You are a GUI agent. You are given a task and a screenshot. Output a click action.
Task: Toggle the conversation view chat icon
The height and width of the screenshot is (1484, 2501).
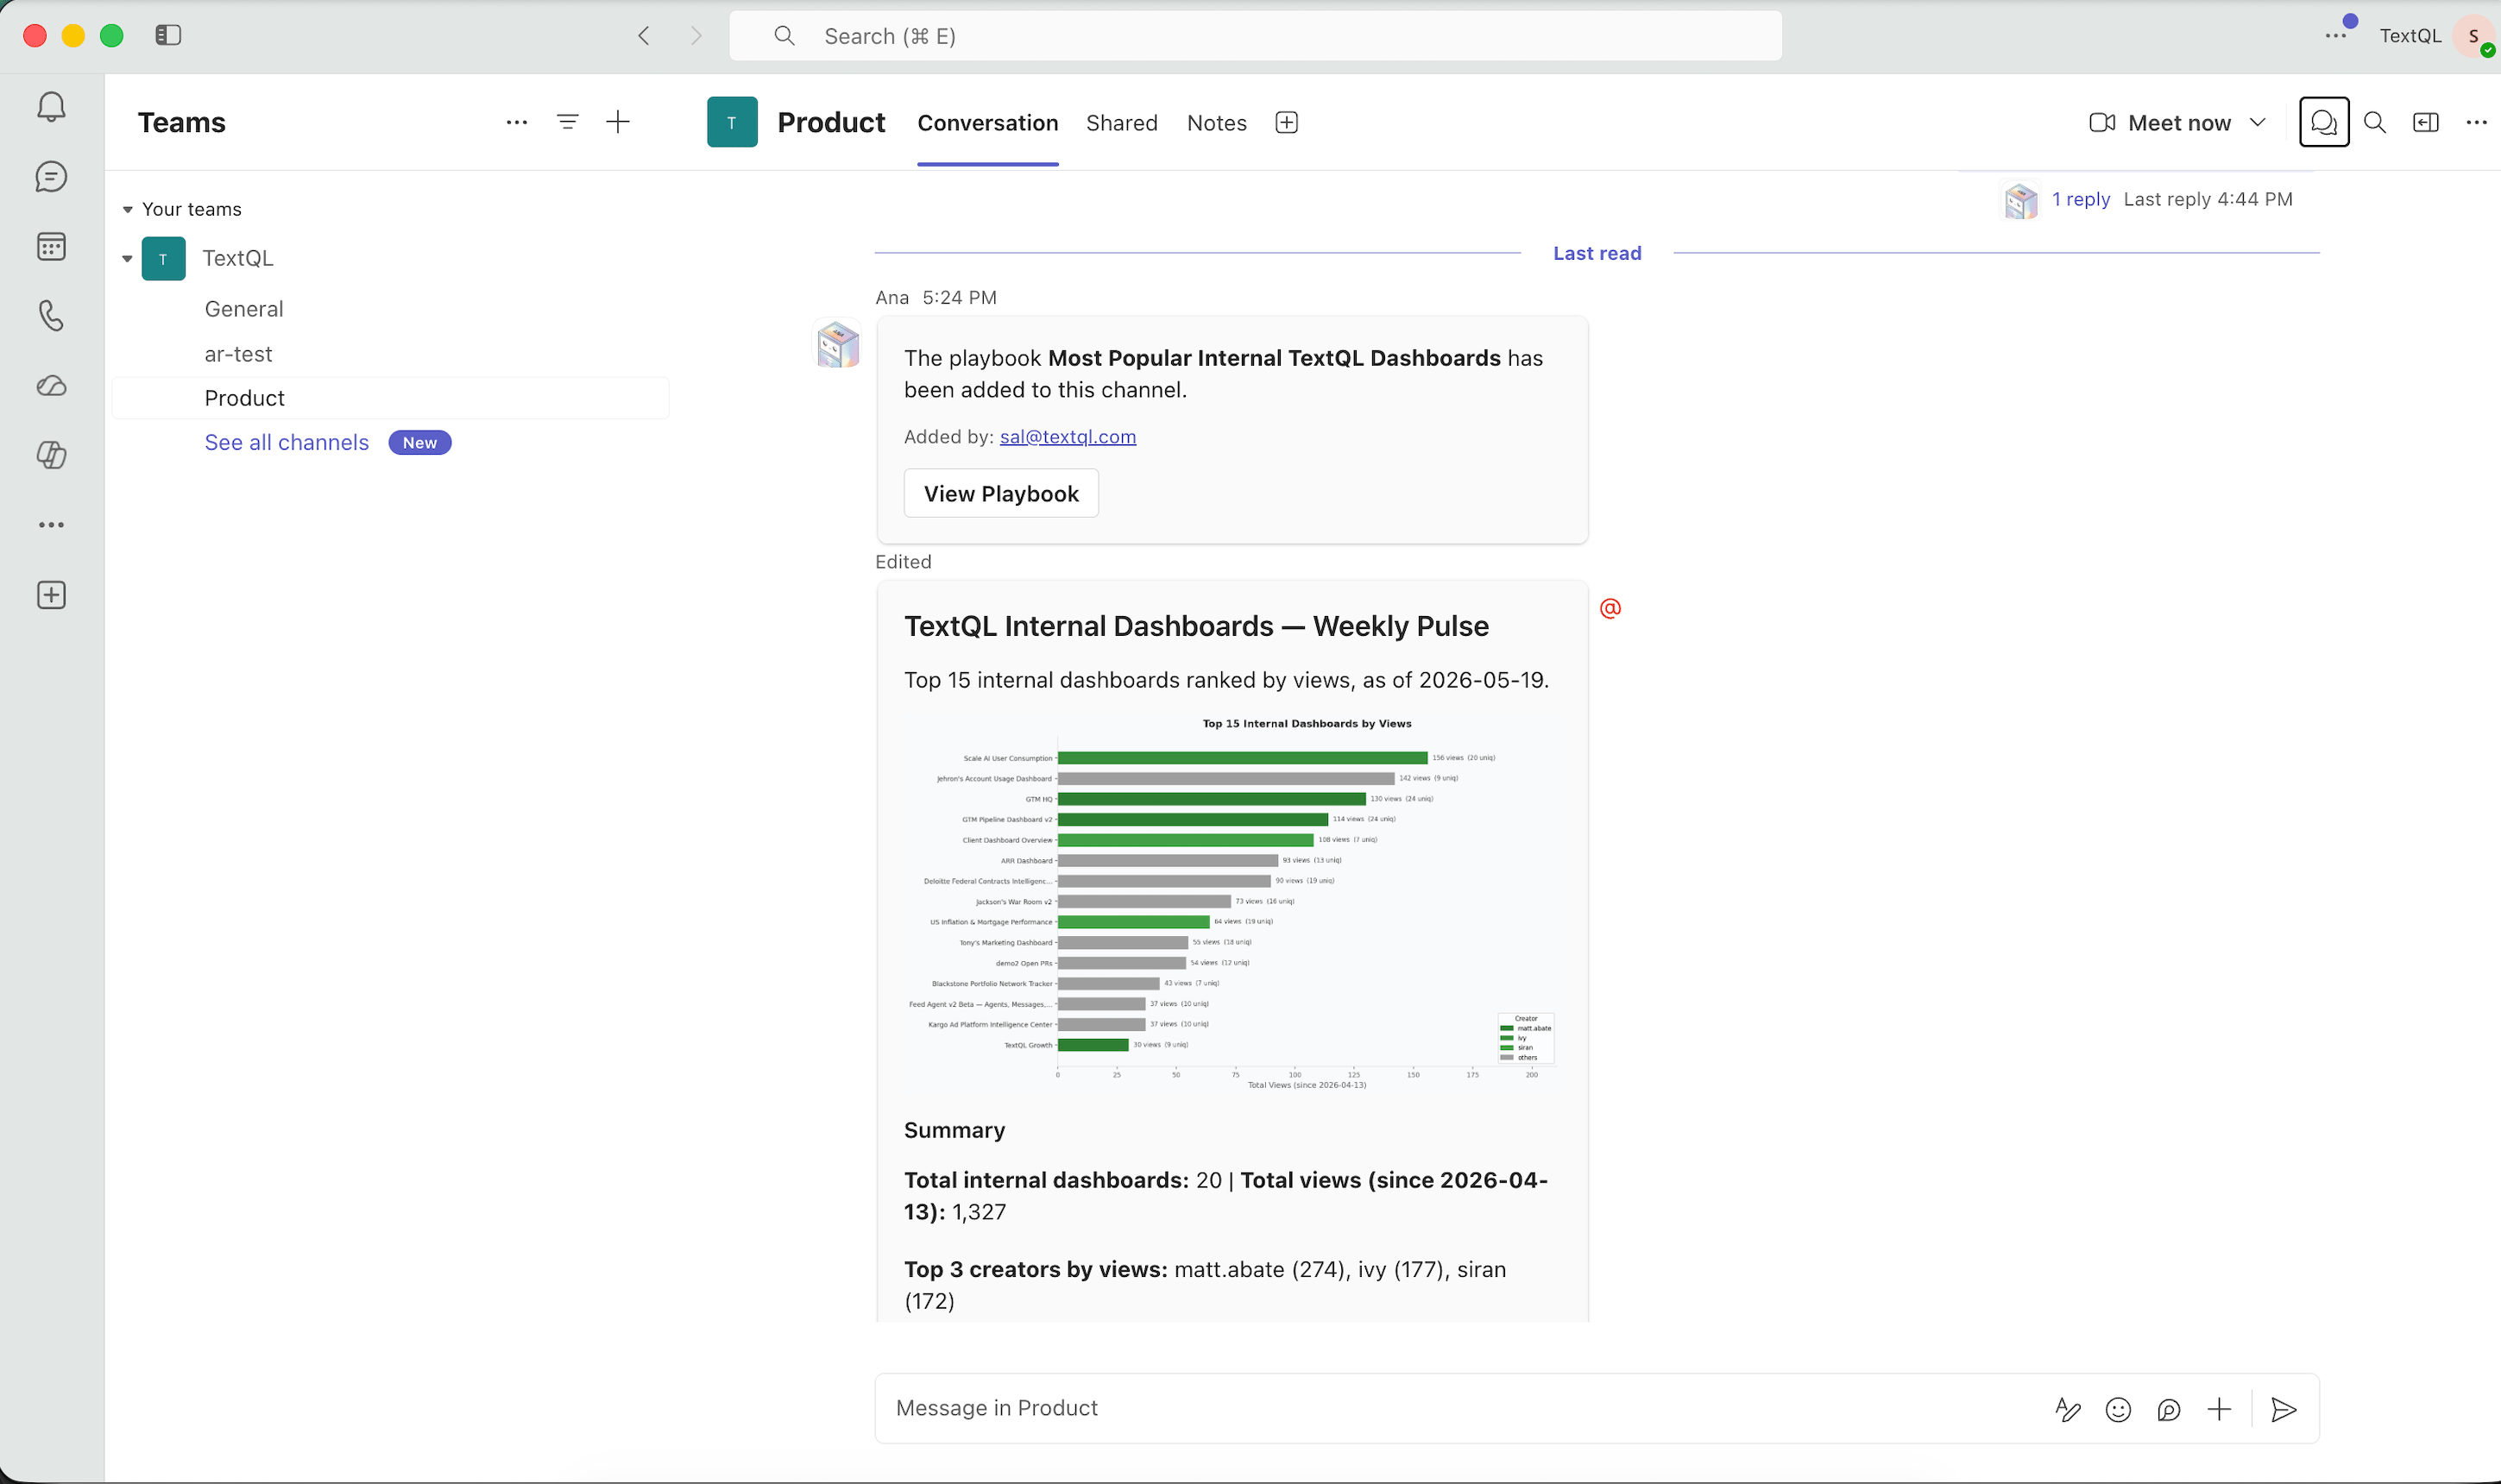click(x=2323, y=122)
